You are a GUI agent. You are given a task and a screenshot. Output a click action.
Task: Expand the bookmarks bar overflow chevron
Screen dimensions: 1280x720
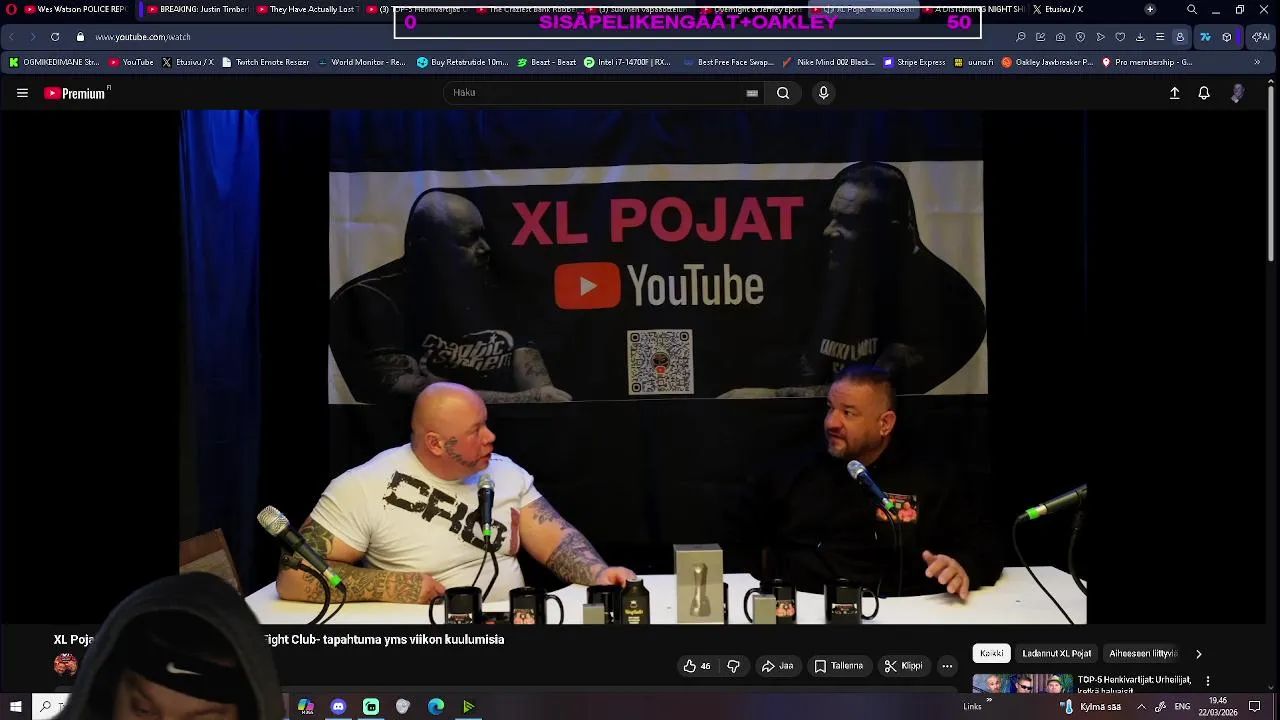(1257, 62)
